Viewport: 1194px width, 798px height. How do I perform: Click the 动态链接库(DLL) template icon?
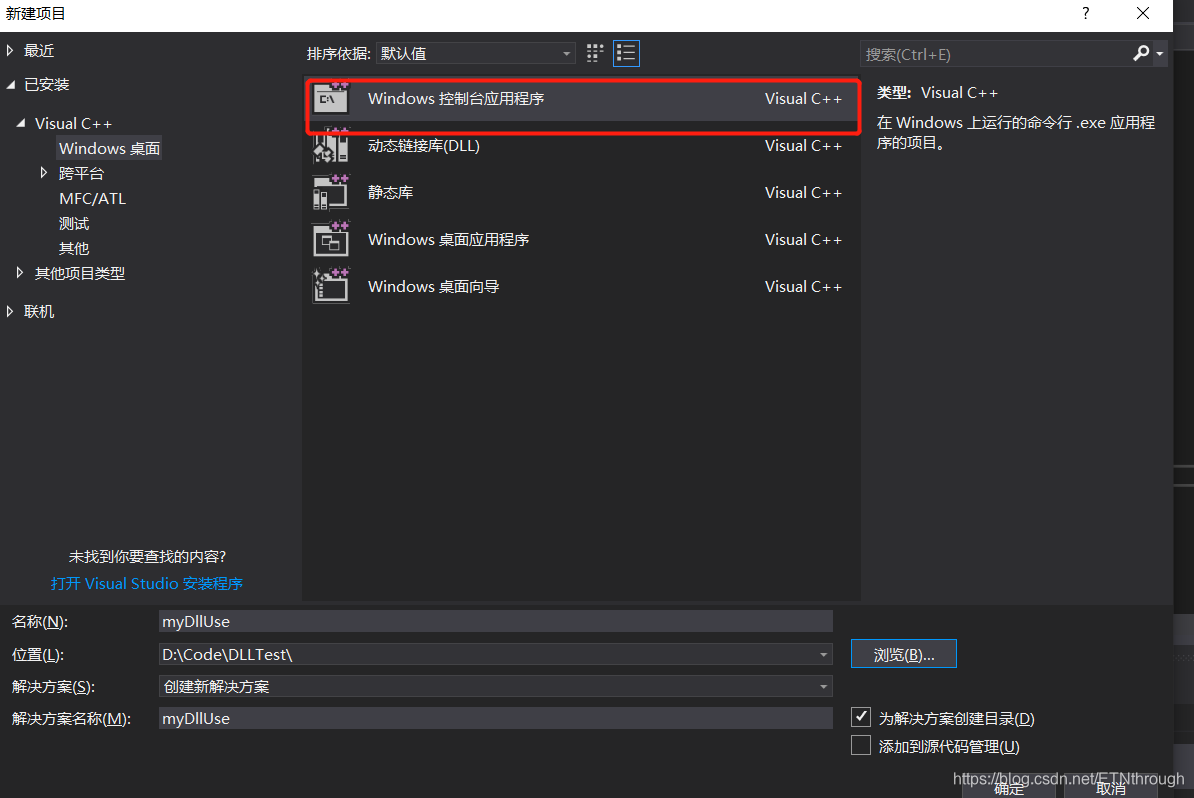(x=331, y=145)
